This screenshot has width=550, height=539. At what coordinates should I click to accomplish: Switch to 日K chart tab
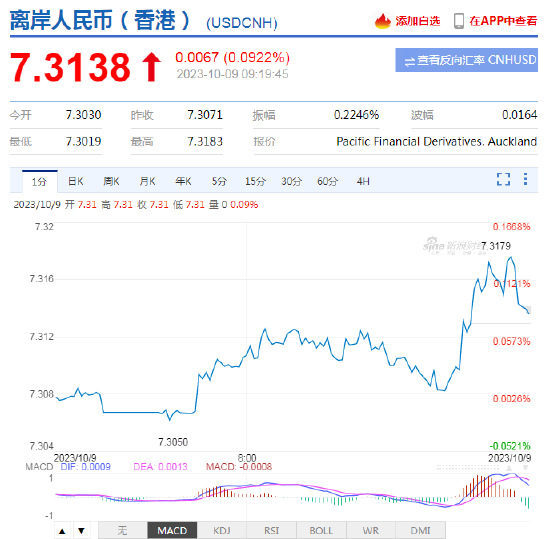click(x=76, y=181)
